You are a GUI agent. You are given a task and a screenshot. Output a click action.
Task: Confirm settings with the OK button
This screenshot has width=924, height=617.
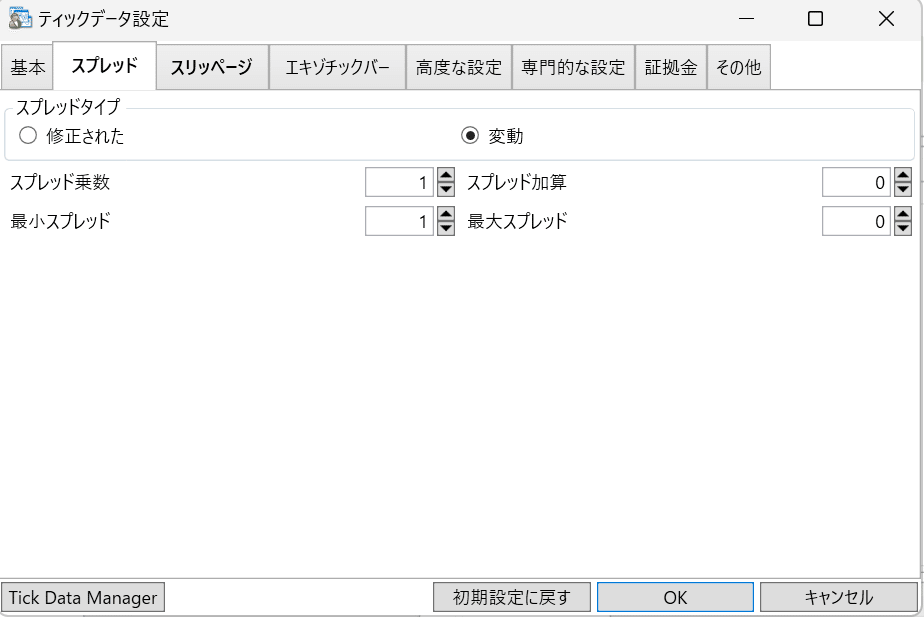675,596
